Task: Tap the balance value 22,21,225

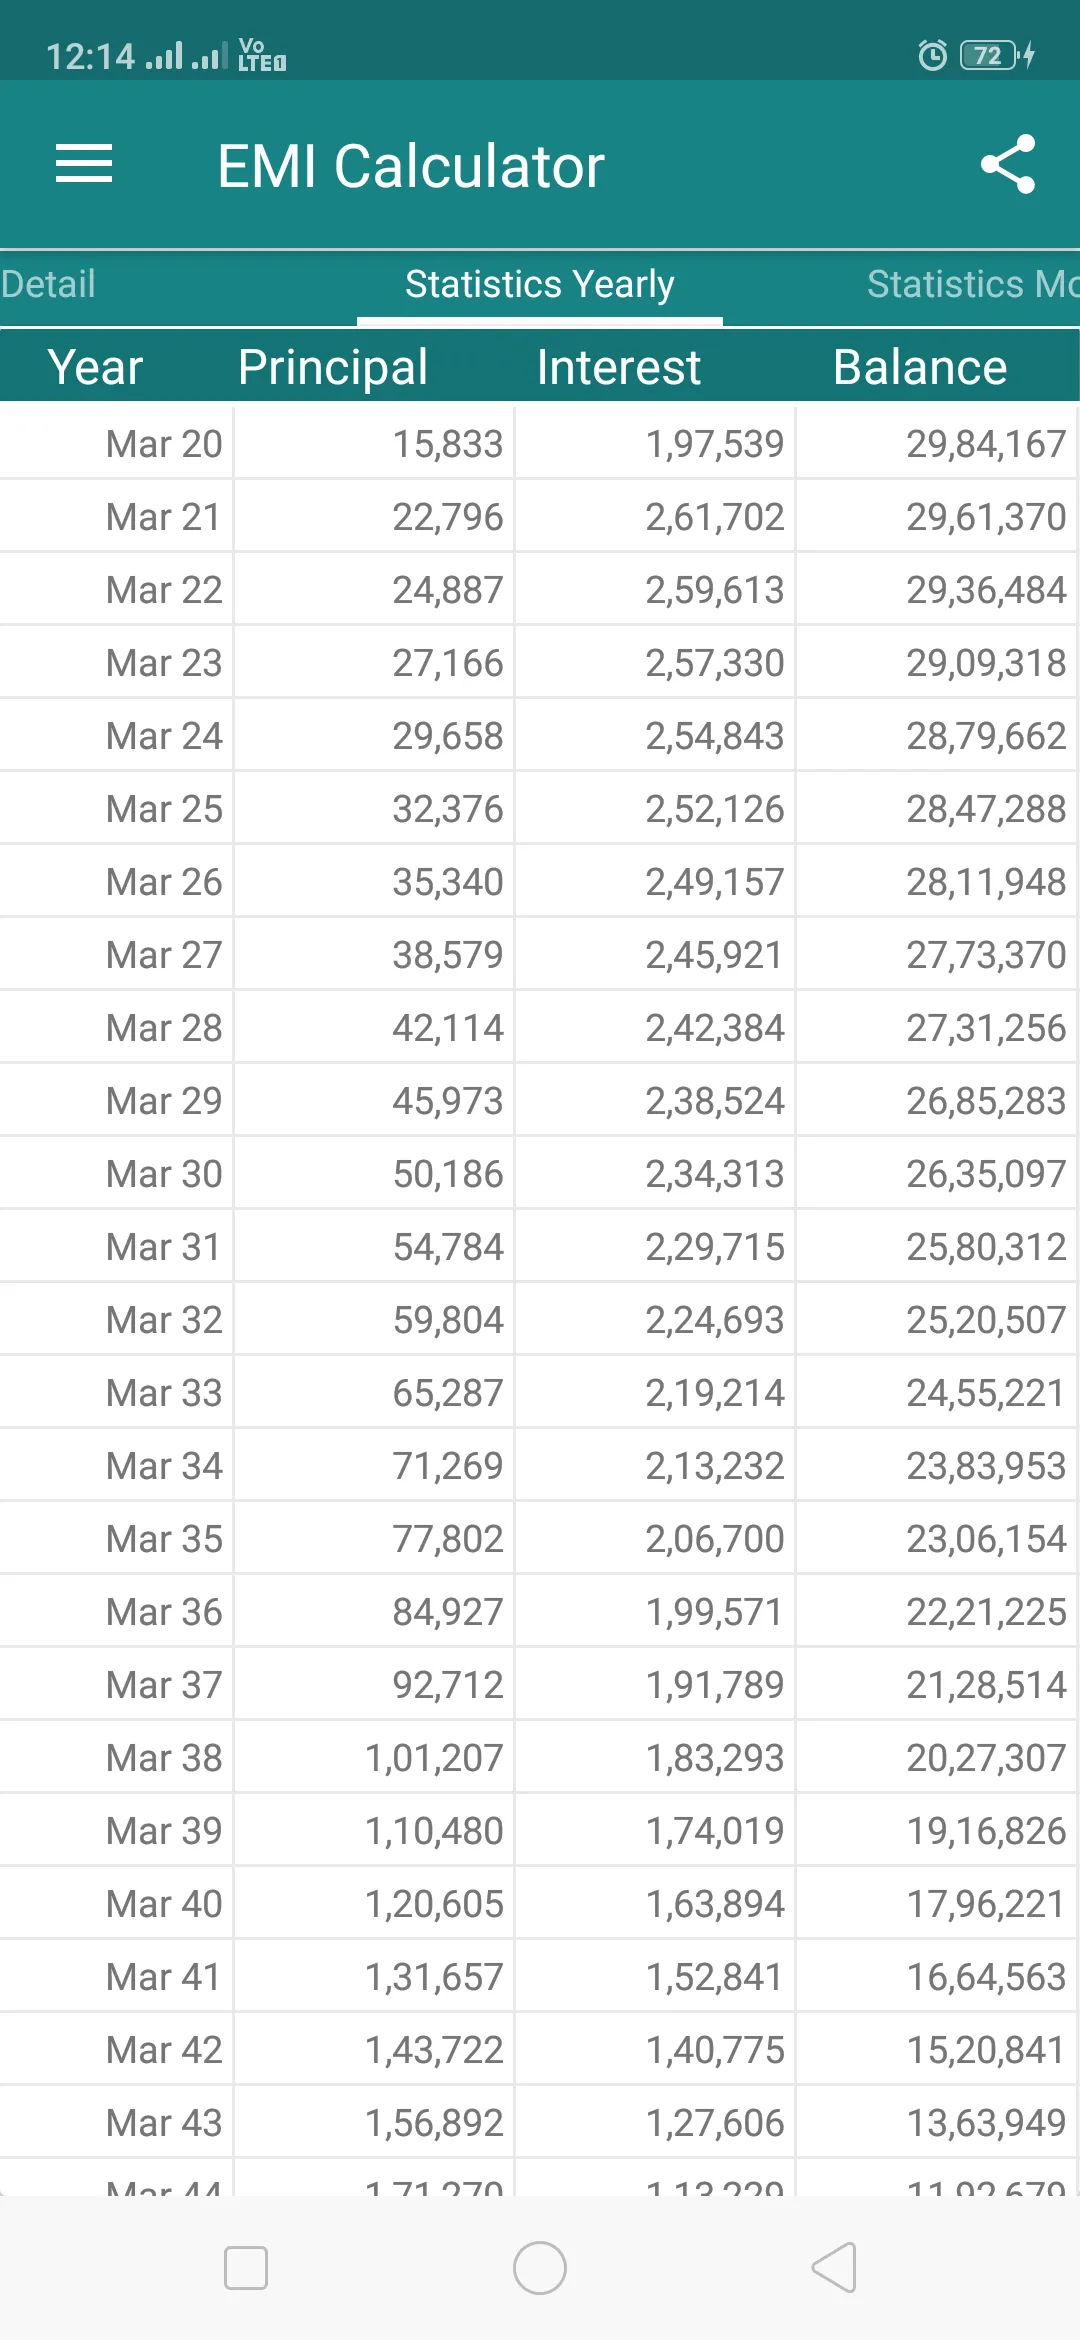Action: click(x=986, y=1612)
